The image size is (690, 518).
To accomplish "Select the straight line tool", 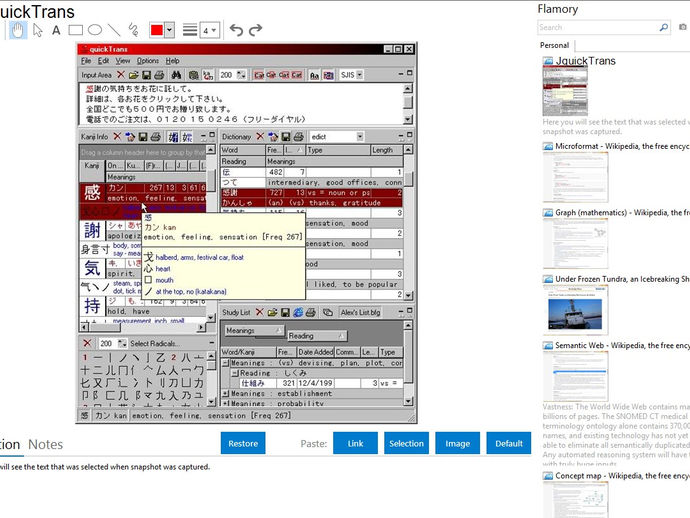I will coord(114,30).
